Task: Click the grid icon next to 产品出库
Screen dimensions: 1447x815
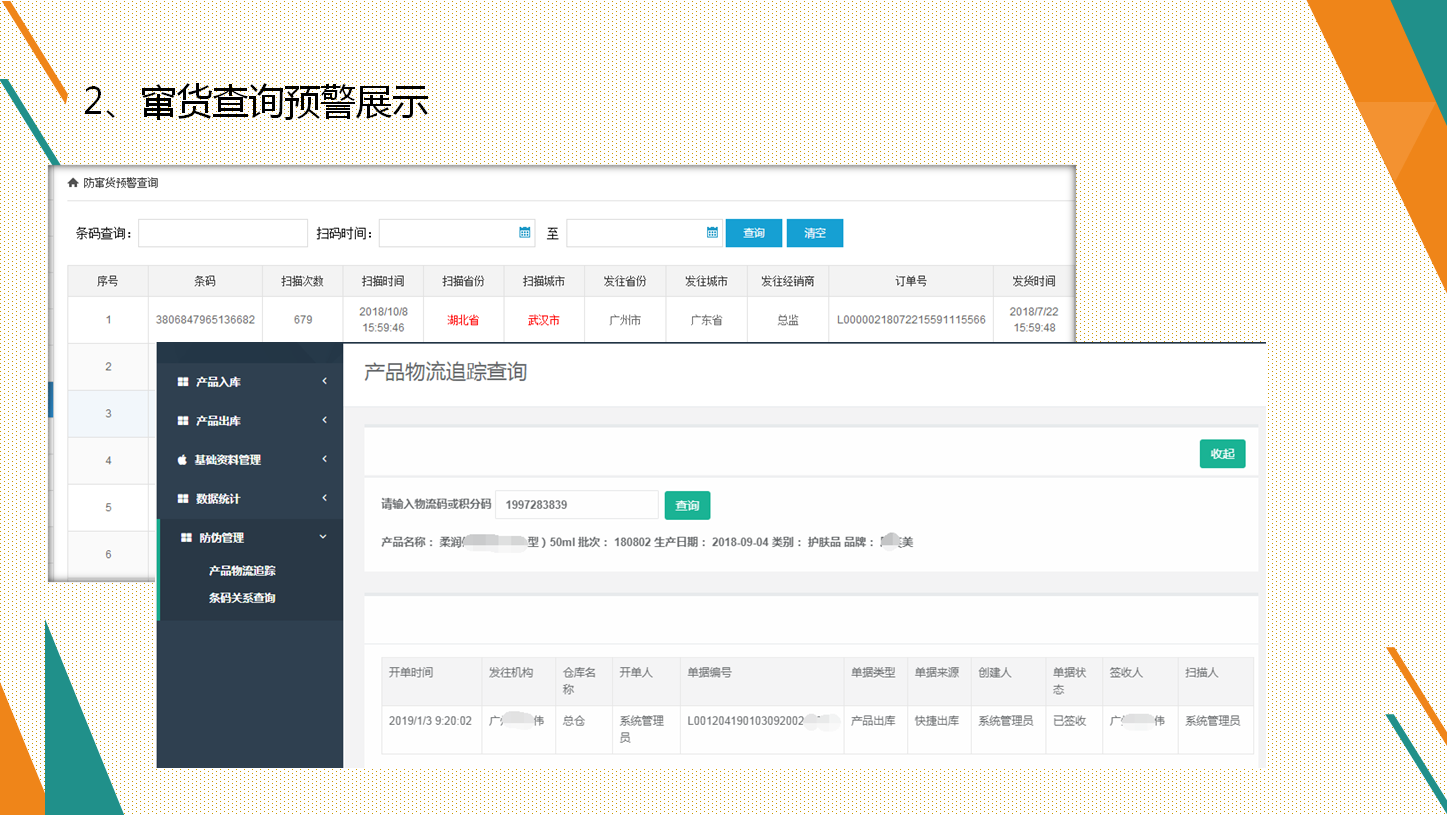Action: [183, 421]
